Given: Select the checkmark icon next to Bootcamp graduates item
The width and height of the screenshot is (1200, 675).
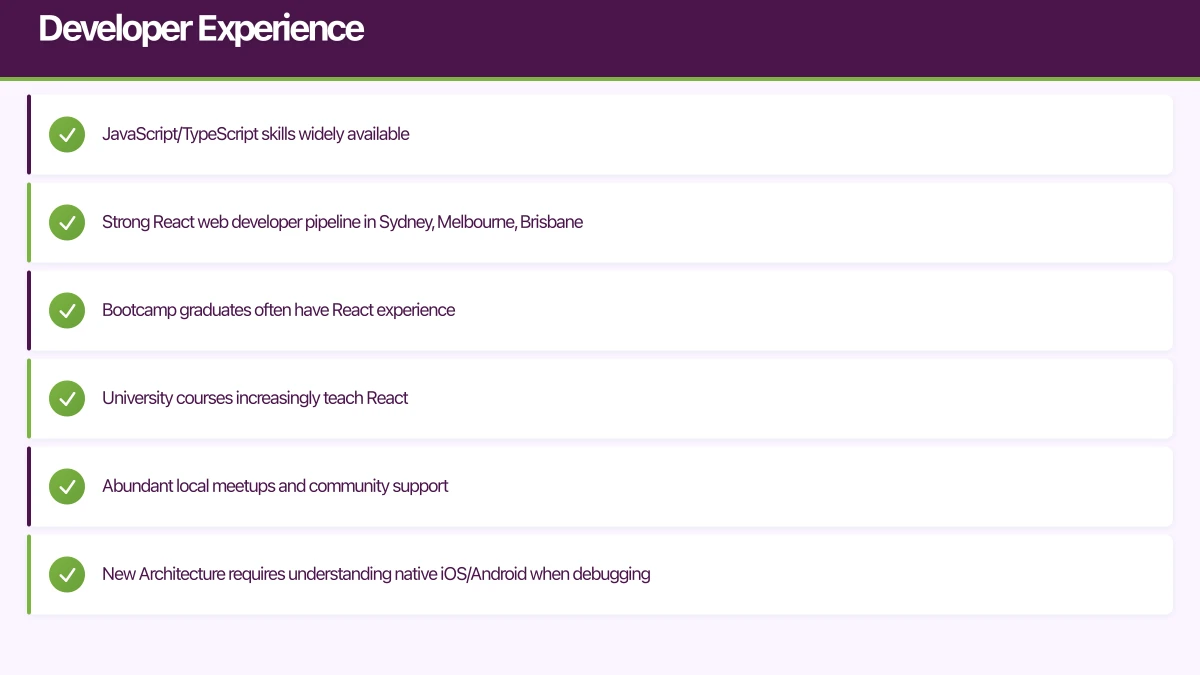Looking at the screenshot, I should [x=67, y=310].
